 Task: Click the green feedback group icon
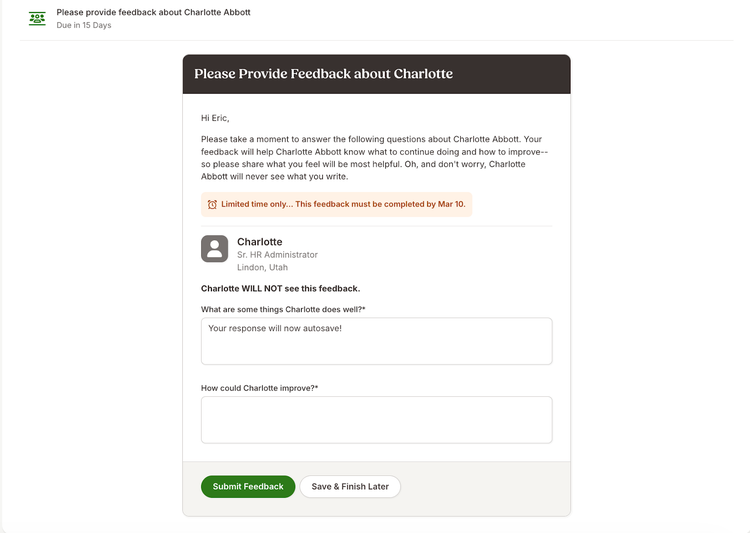(37, 19)
